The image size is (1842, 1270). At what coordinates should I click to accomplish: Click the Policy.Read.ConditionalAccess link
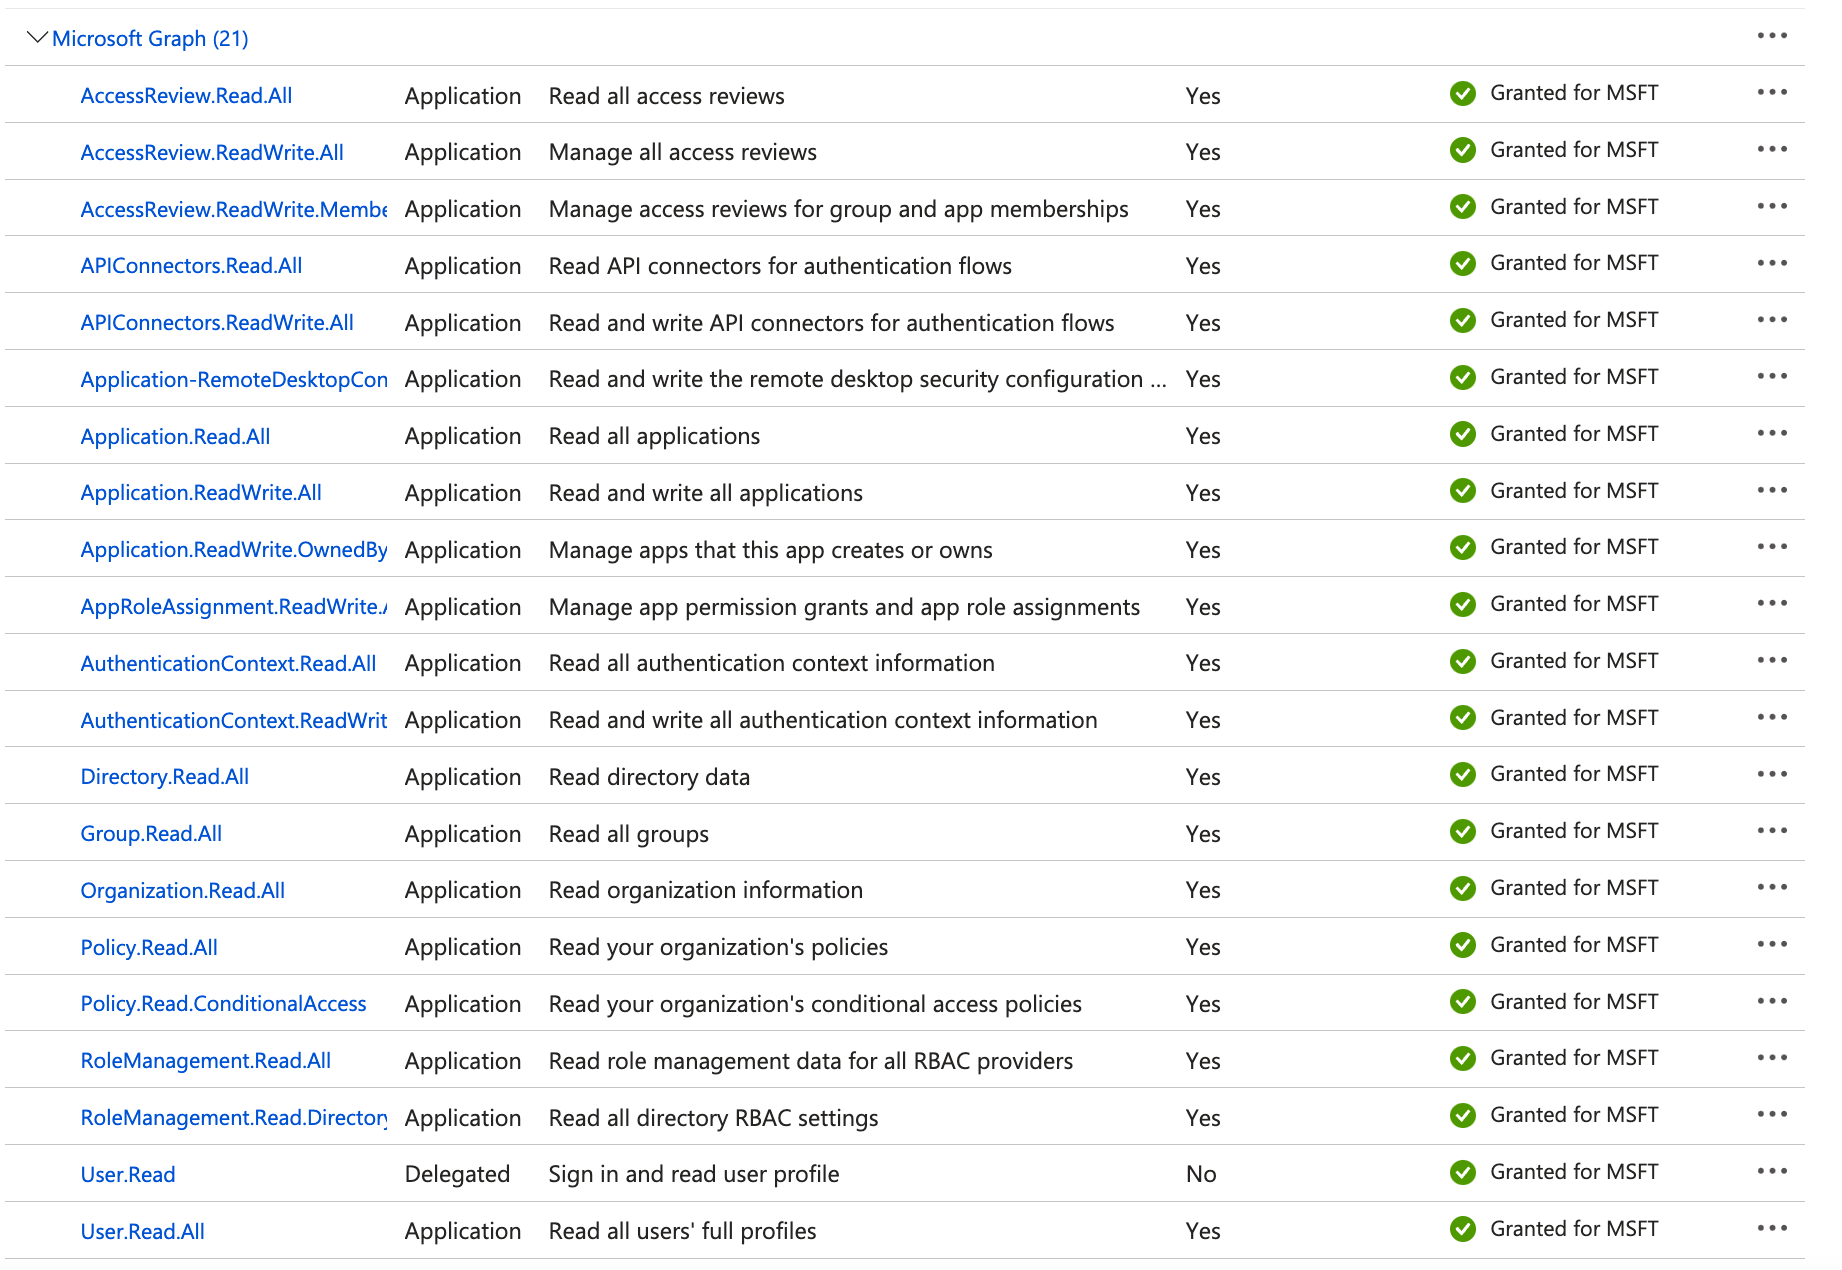tap(223, 1003)
